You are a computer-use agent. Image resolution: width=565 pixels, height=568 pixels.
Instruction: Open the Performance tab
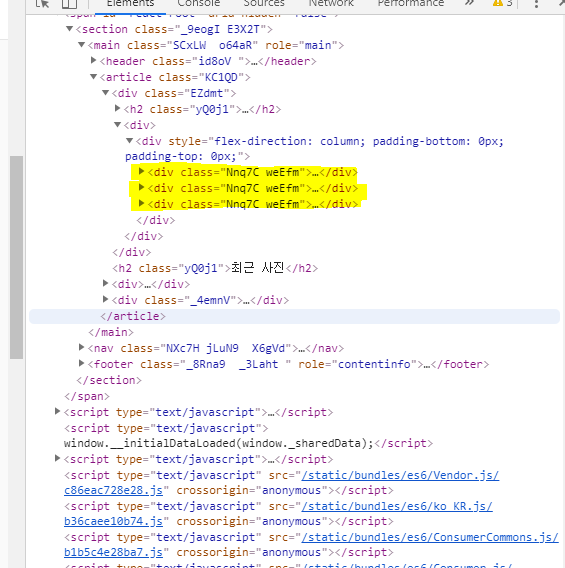click(411, 4)
